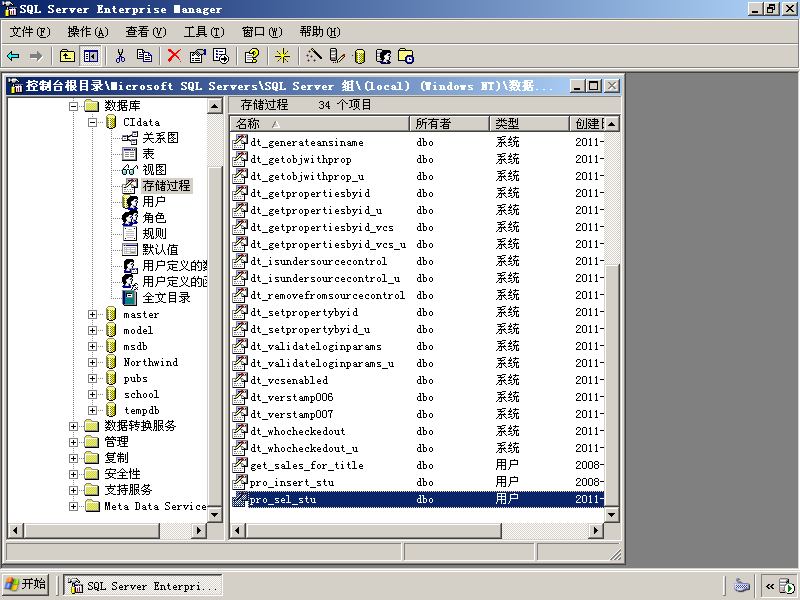Select stored procedure pro_insert_stu
800x600 pixels.
292,483
